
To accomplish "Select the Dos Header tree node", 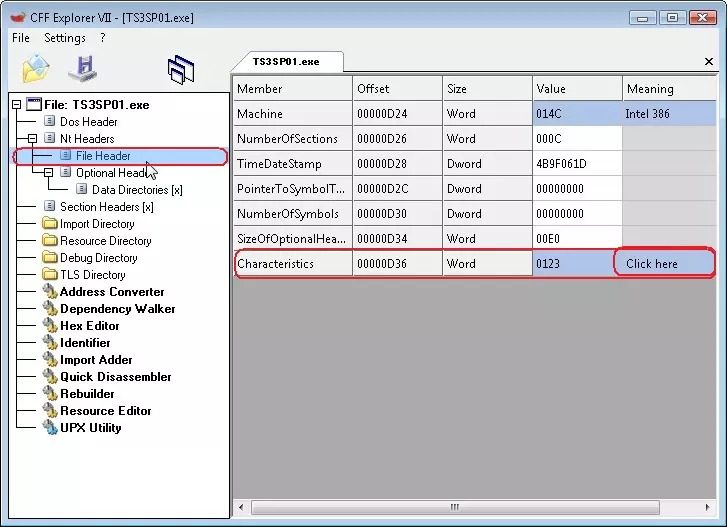I will click(x=88, y=122).
